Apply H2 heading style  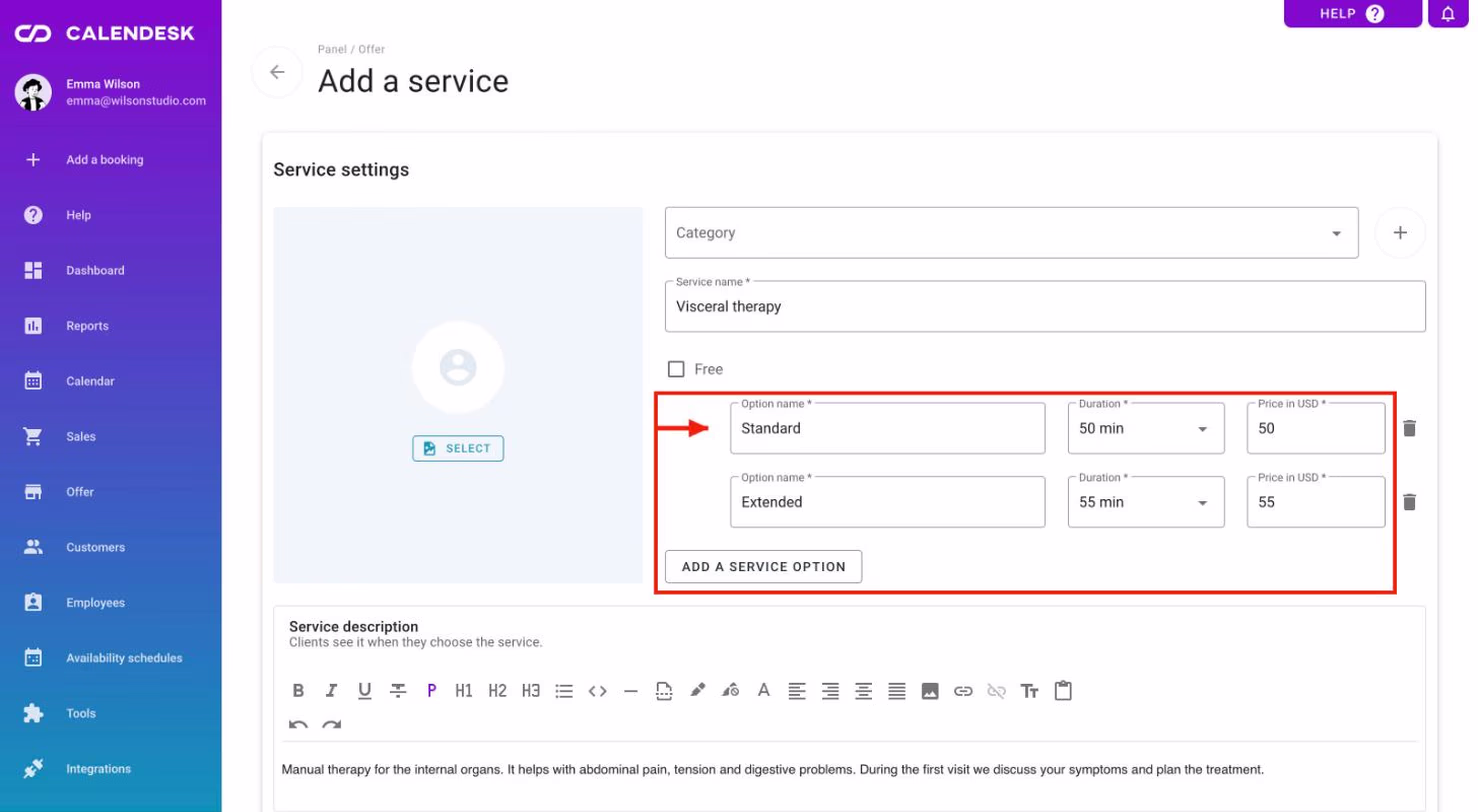point(498,690)
